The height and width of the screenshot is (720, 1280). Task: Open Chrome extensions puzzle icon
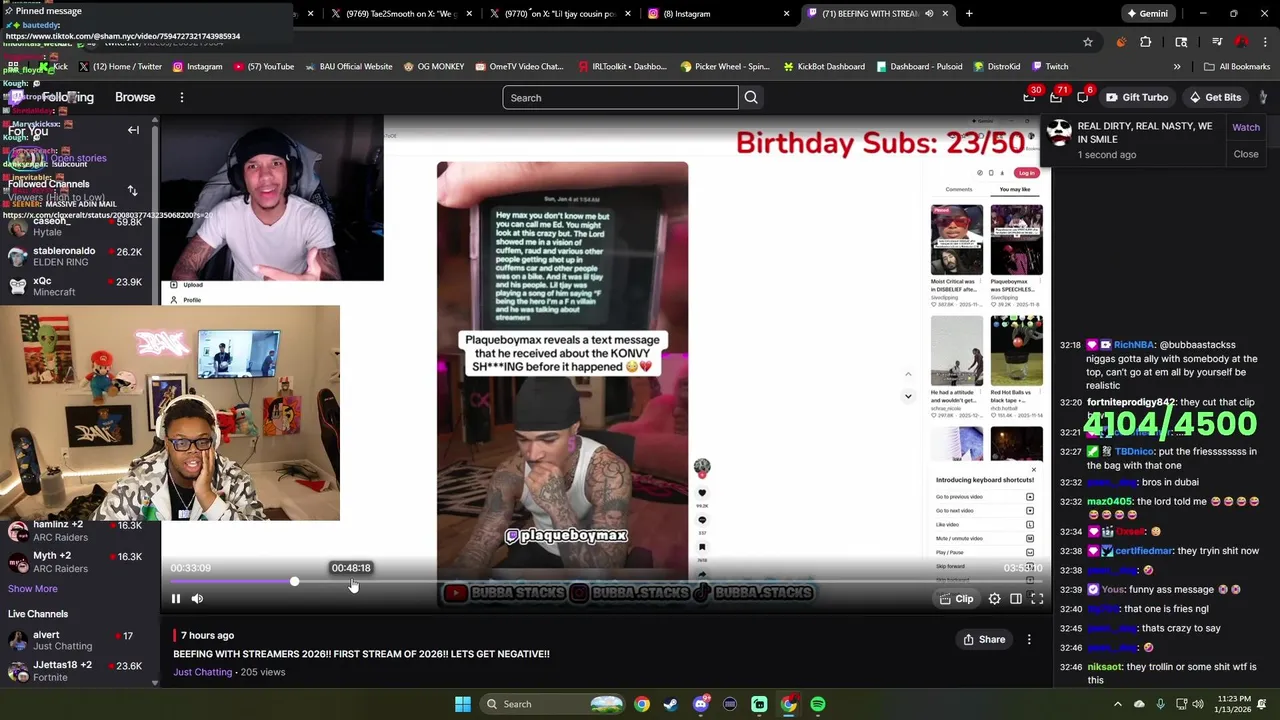[1146, 42]
